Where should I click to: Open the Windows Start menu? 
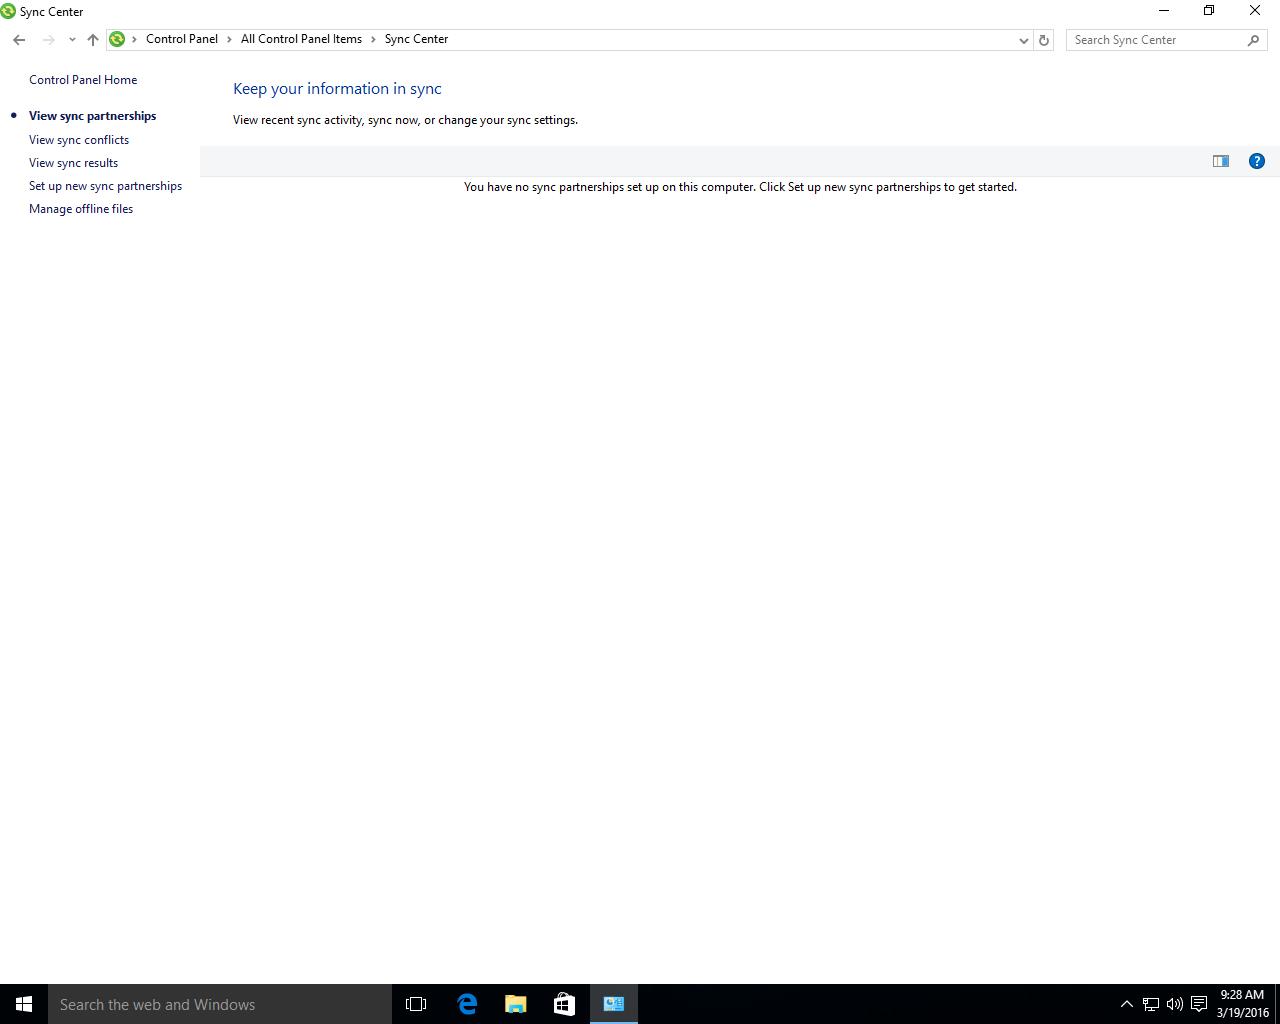coord(24,1004)
